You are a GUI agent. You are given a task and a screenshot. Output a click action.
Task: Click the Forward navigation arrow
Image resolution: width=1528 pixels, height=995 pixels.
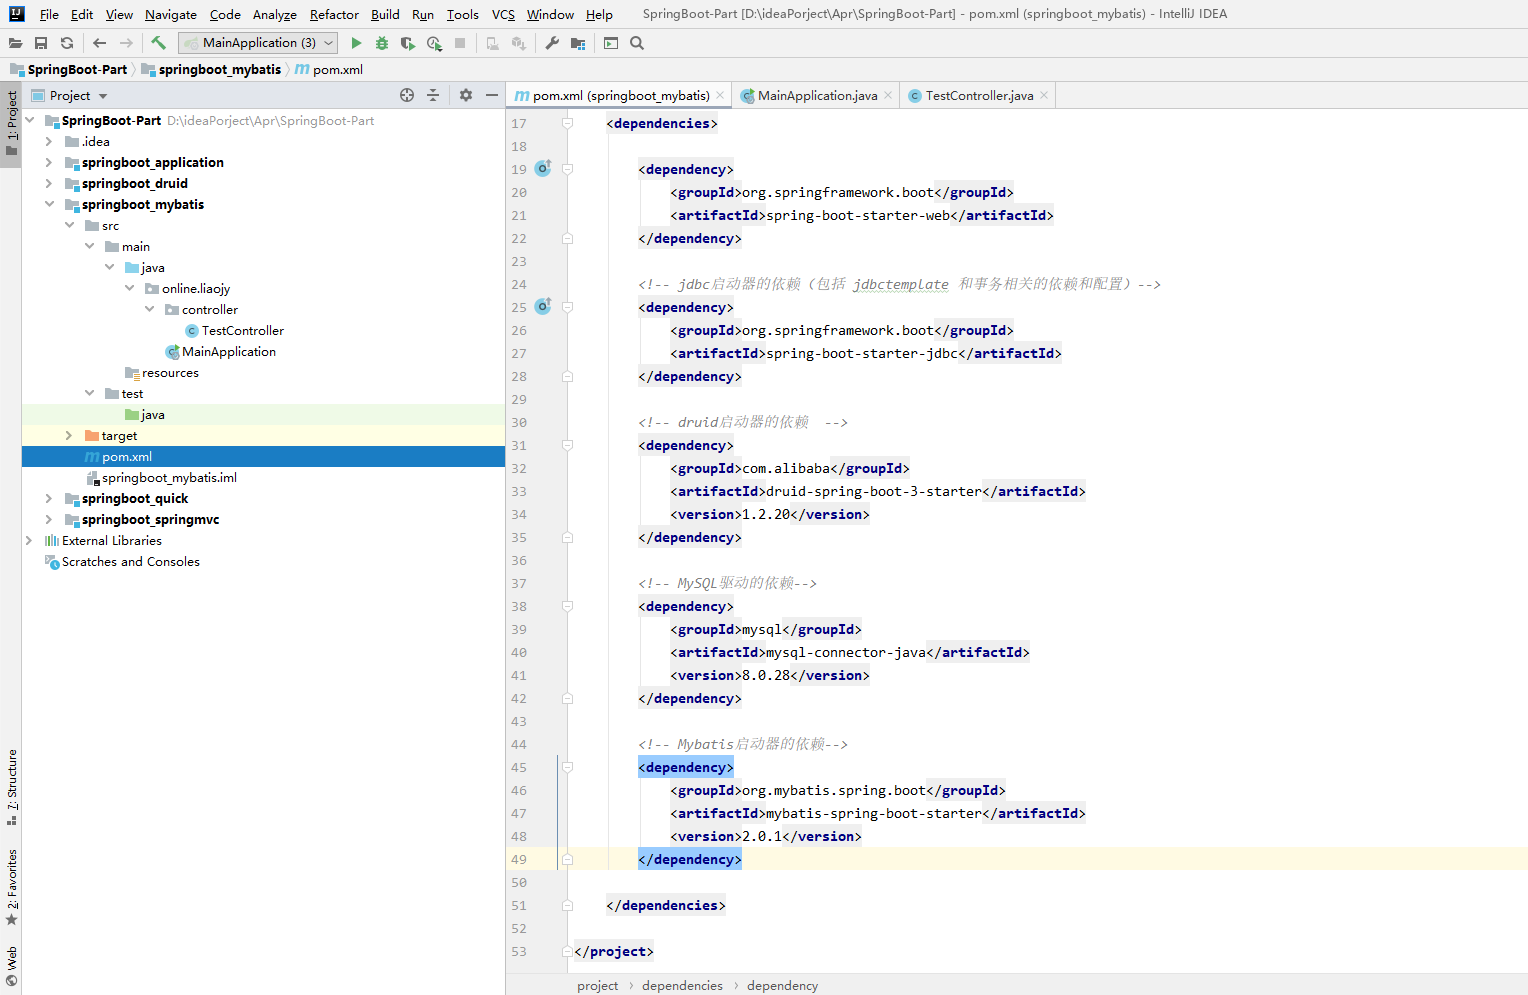tap(126, 43)
